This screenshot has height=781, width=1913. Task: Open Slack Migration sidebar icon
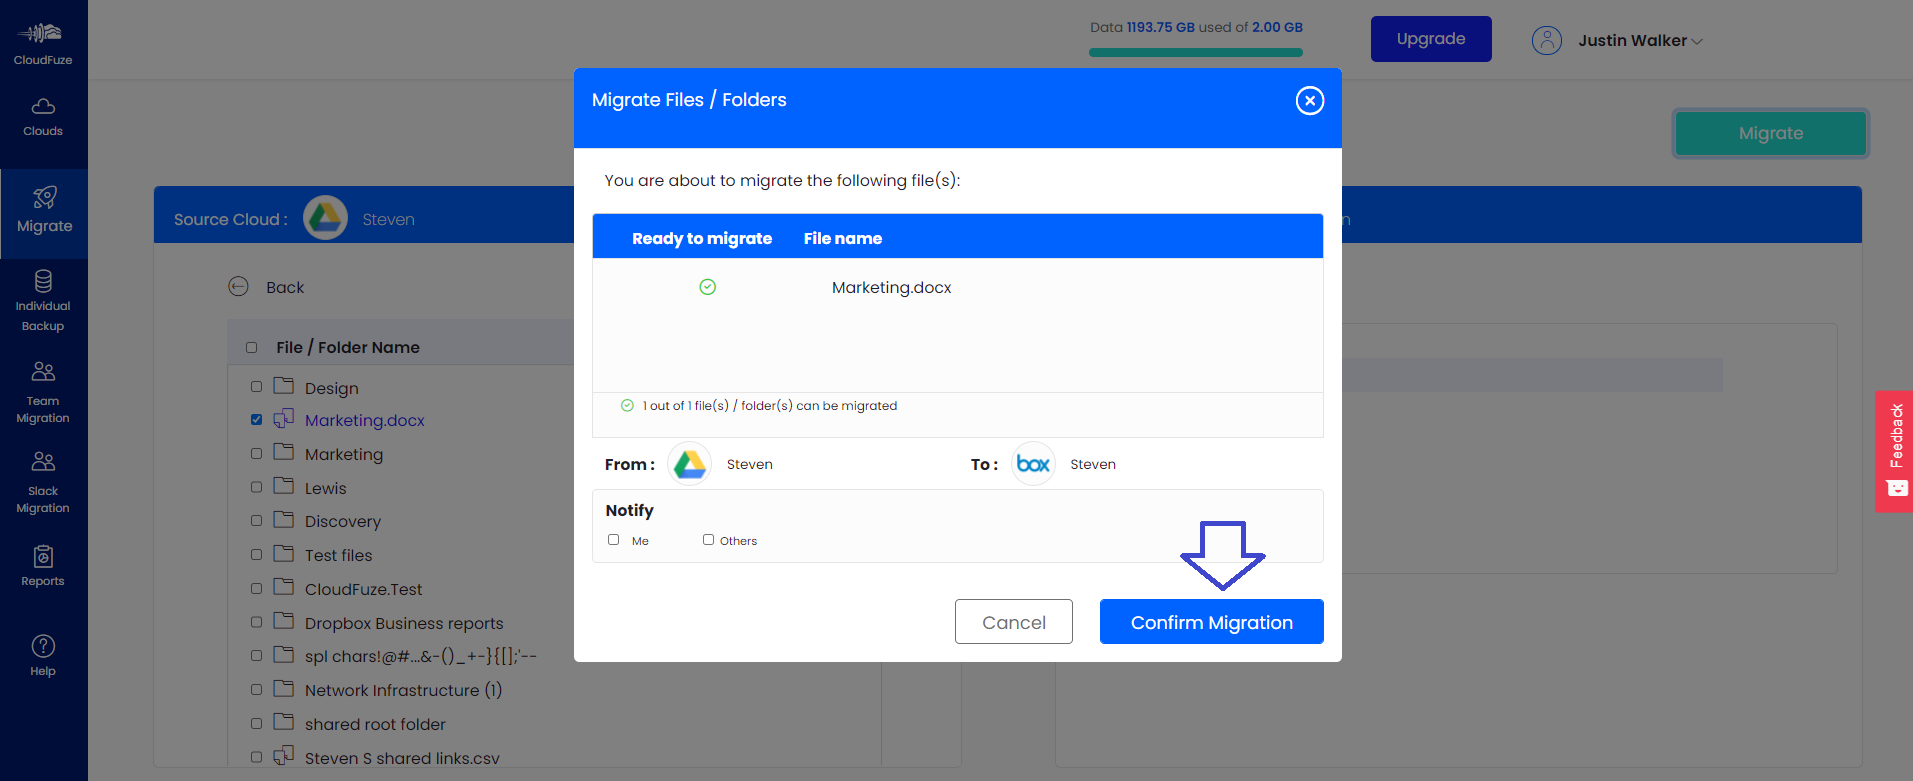[43, 462]
